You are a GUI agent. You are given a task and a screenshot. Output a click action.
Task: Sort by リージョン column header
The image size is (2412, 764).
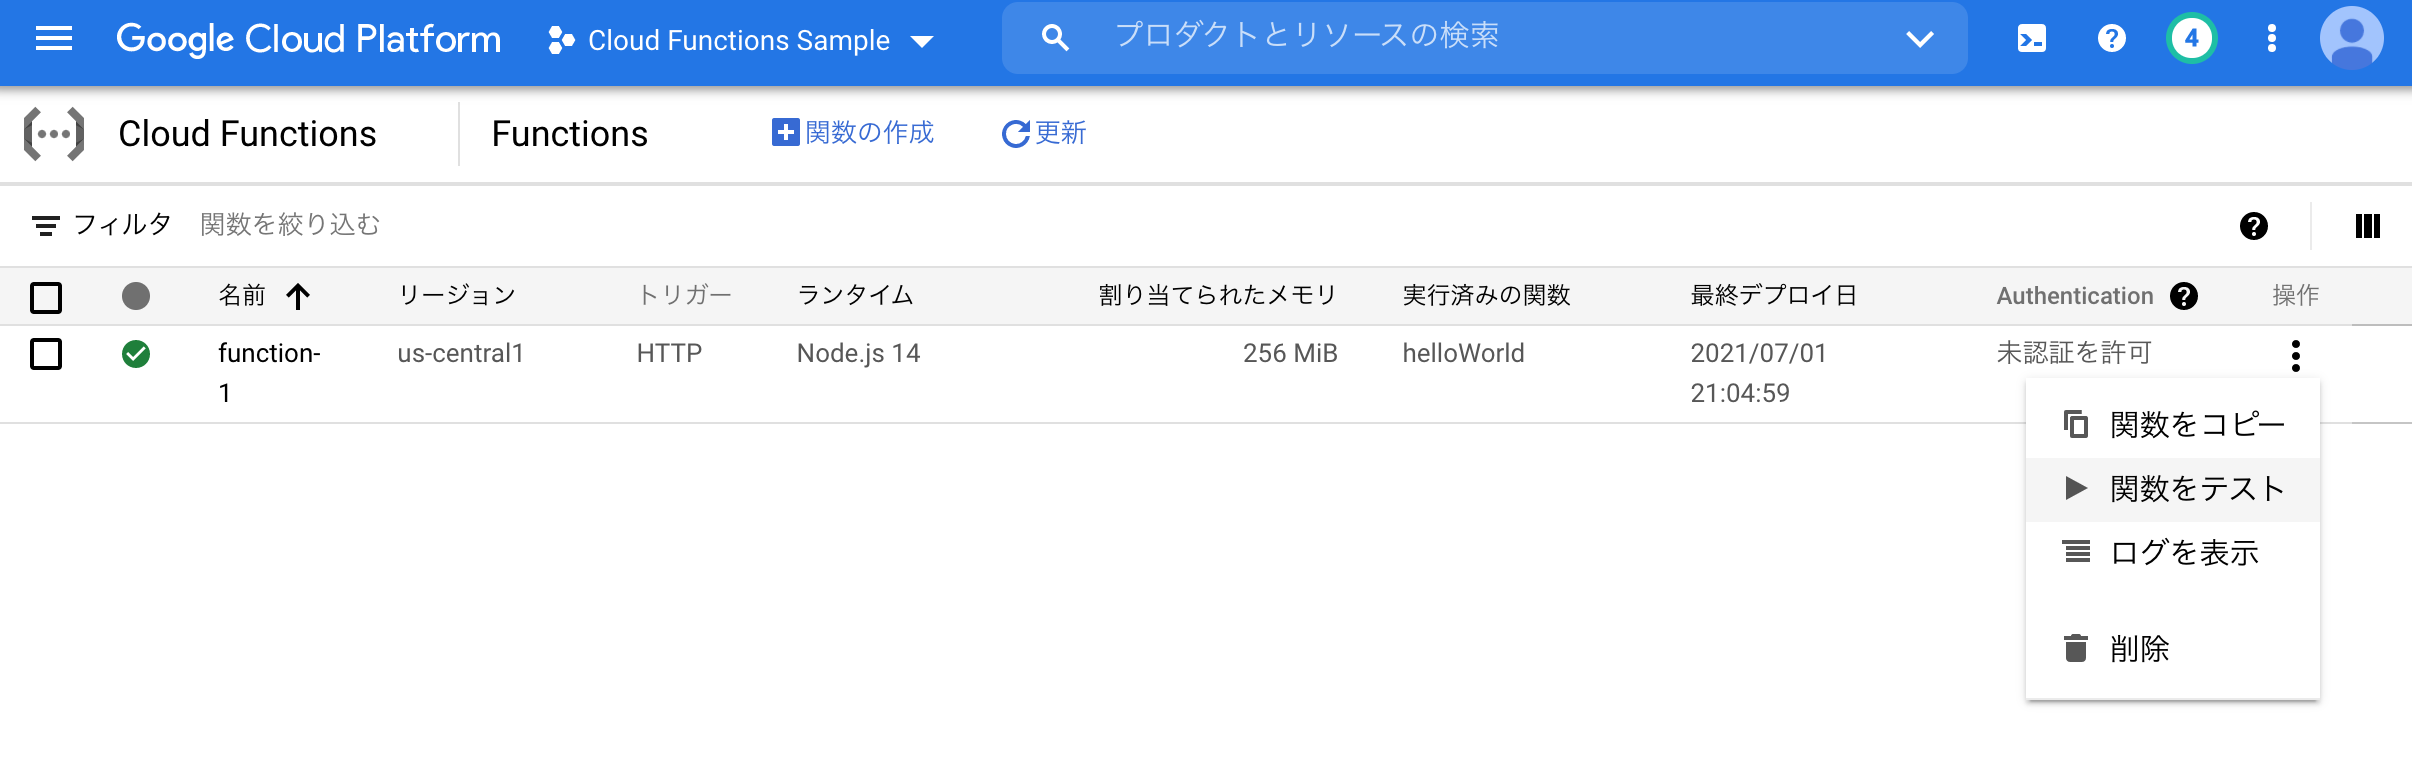pos(457,296)
